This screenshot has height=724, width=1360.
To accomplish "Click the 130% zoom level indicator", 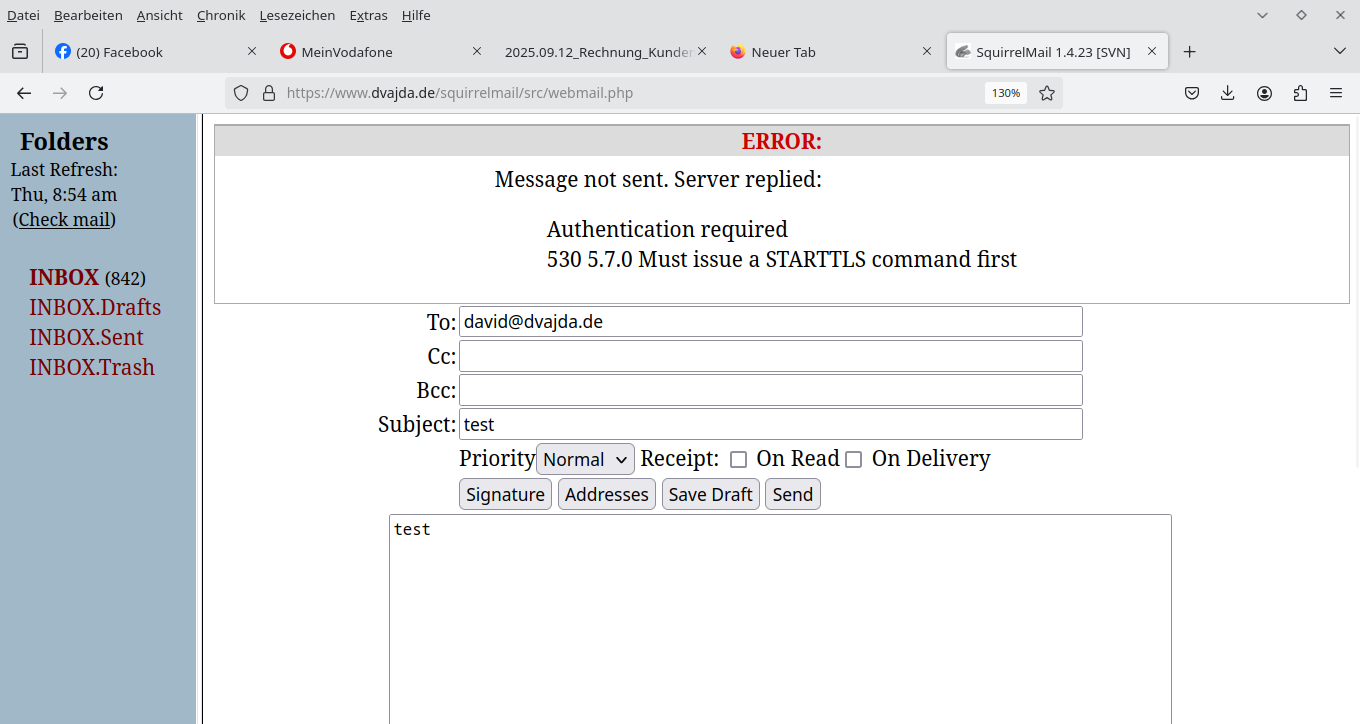I will (1005, 93).
